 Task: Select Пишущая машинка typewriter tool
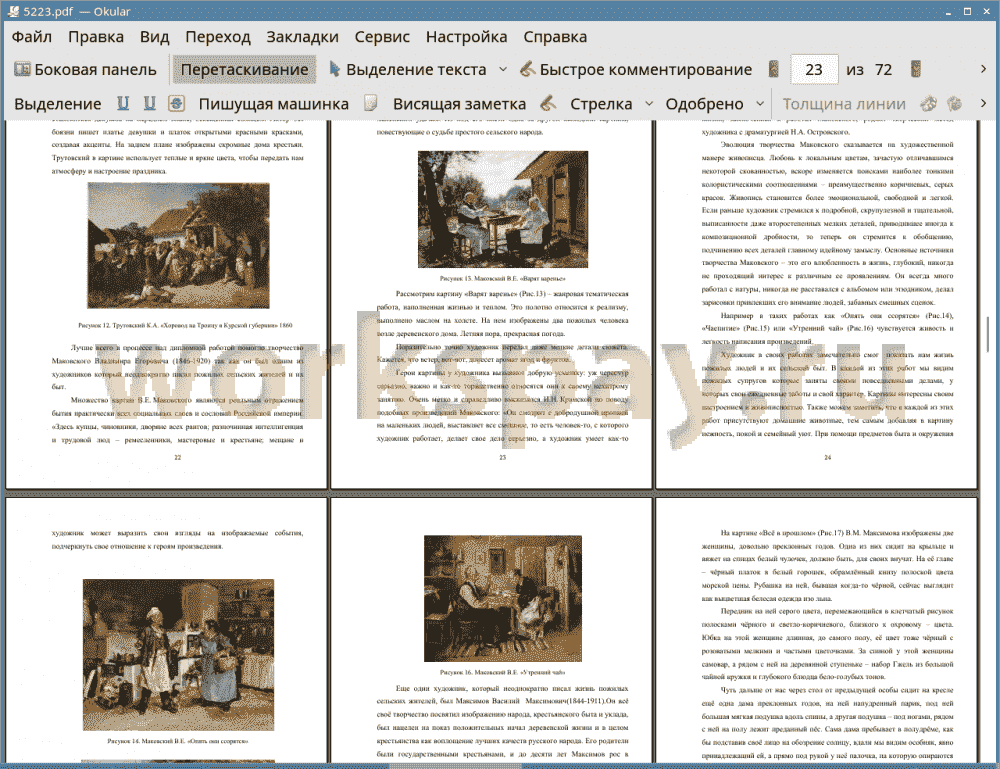tap(274, 104)
